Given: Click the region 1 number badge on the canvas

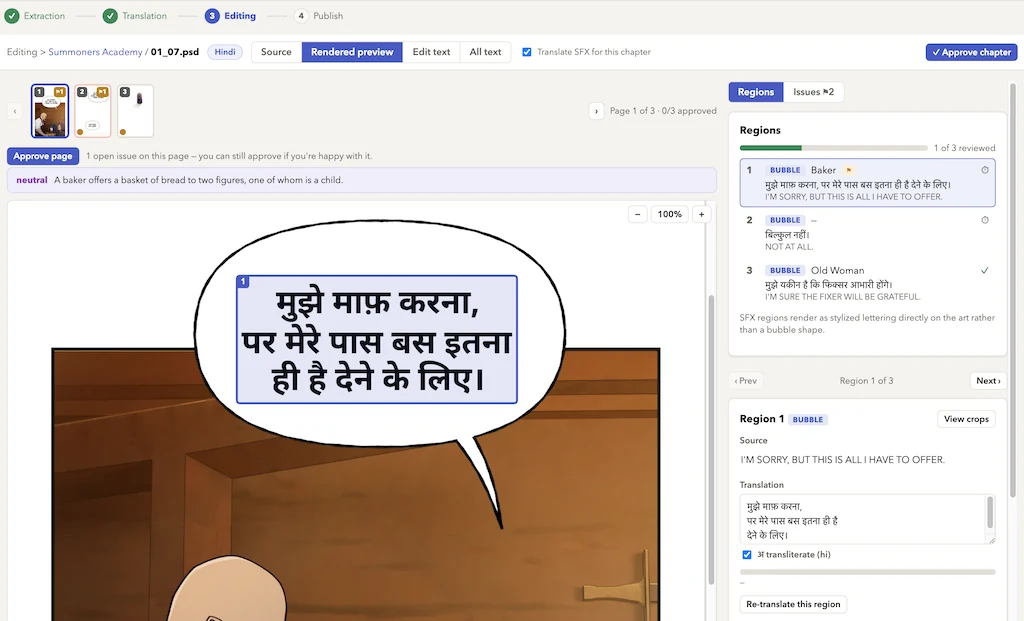Looking at the screenshot, I should [243, 281].
